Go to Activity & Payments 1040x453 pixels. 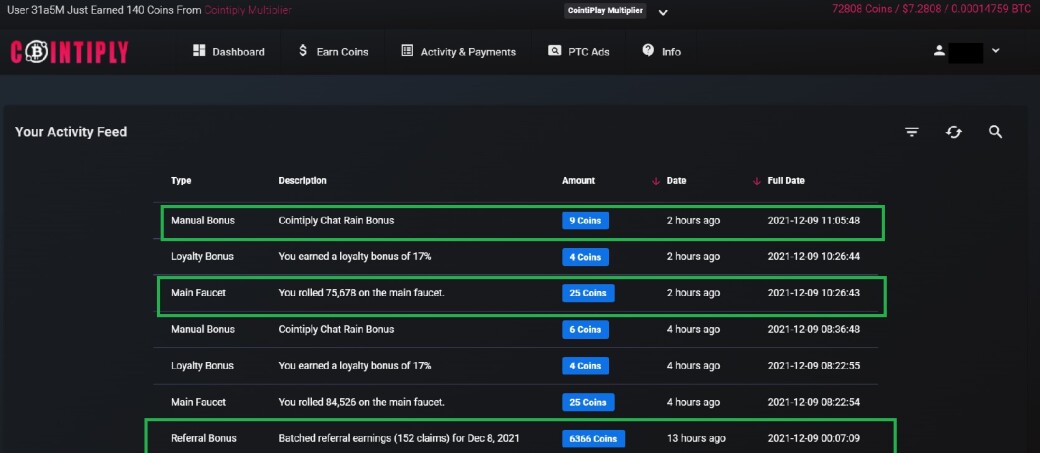click(x=458, y=52)
